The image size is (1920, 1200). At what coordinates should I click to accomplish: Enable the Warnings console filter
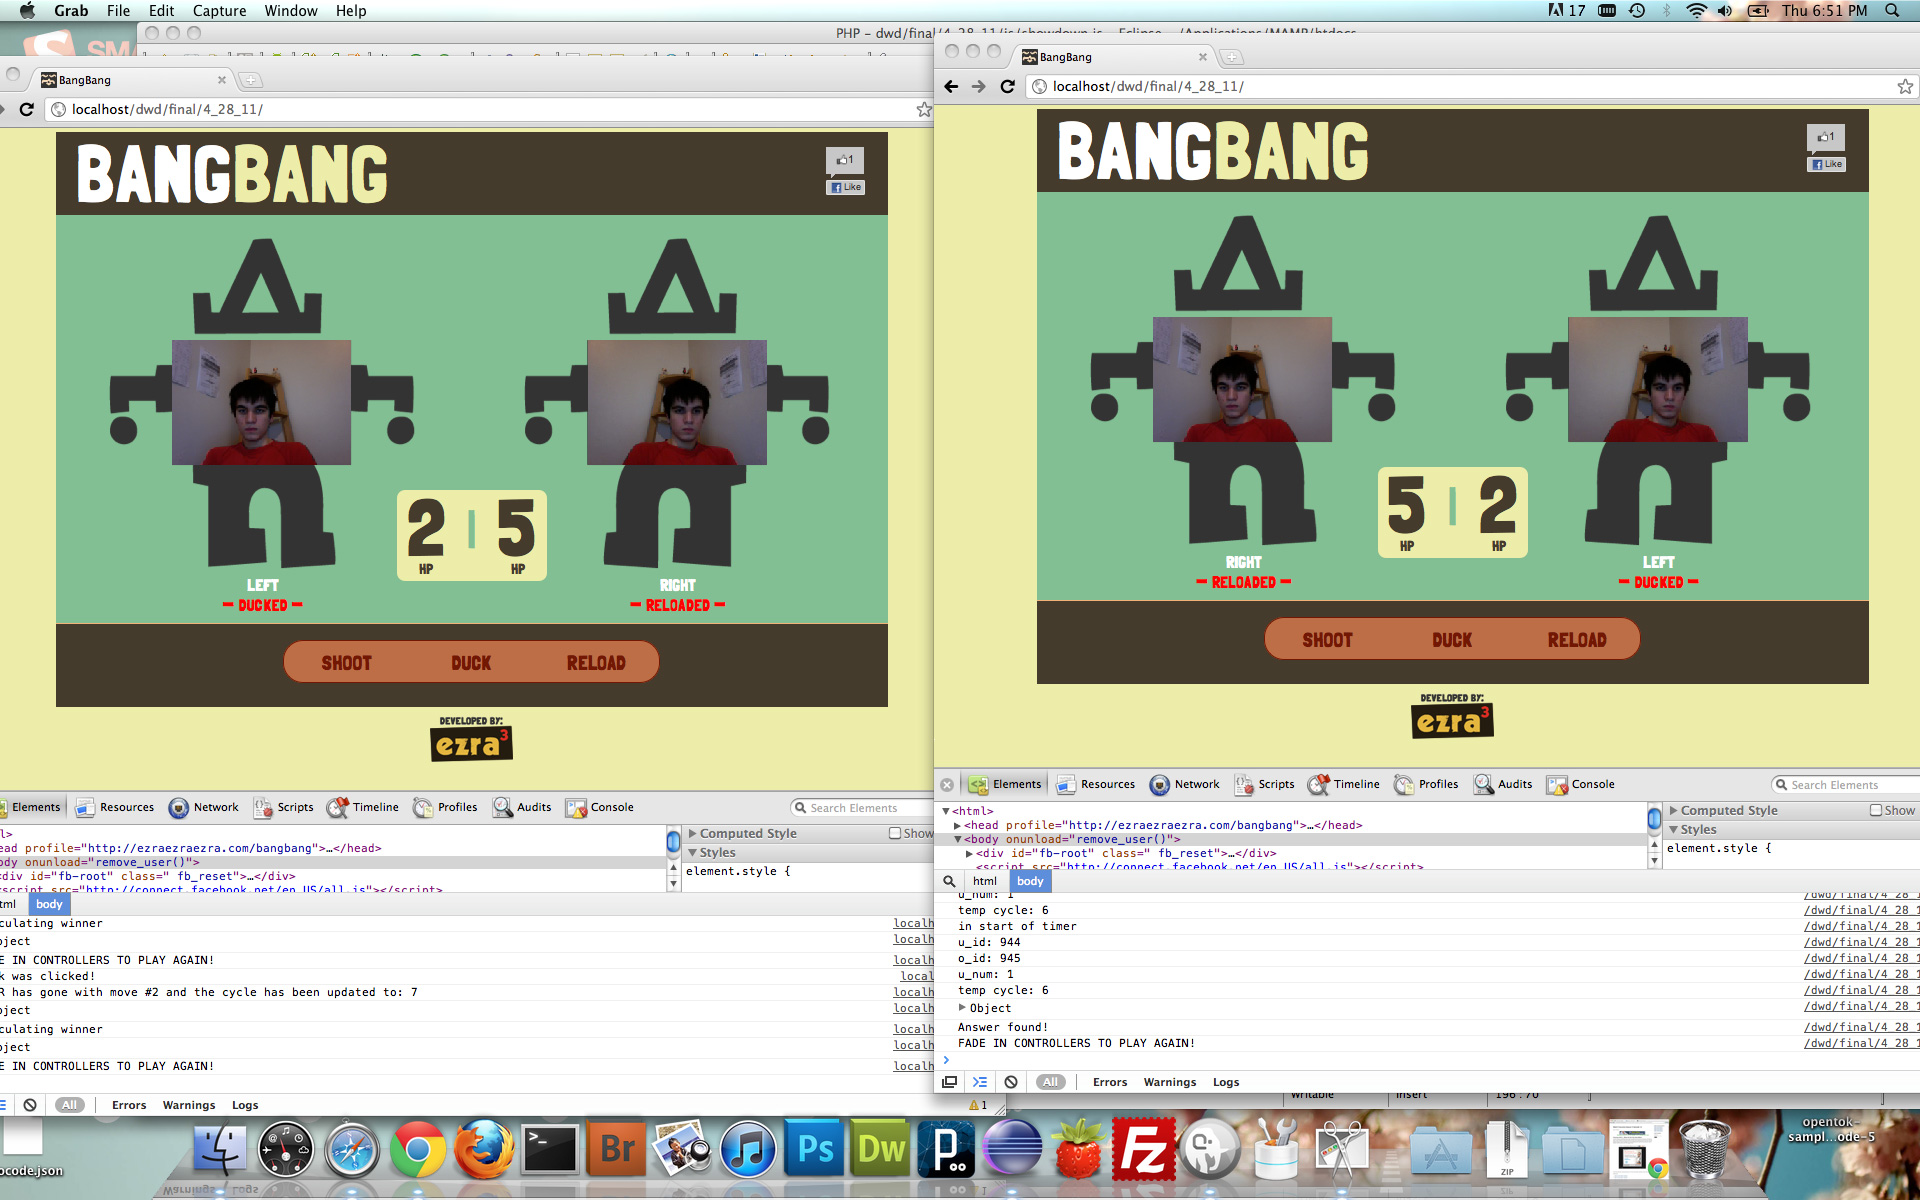1170,1082
